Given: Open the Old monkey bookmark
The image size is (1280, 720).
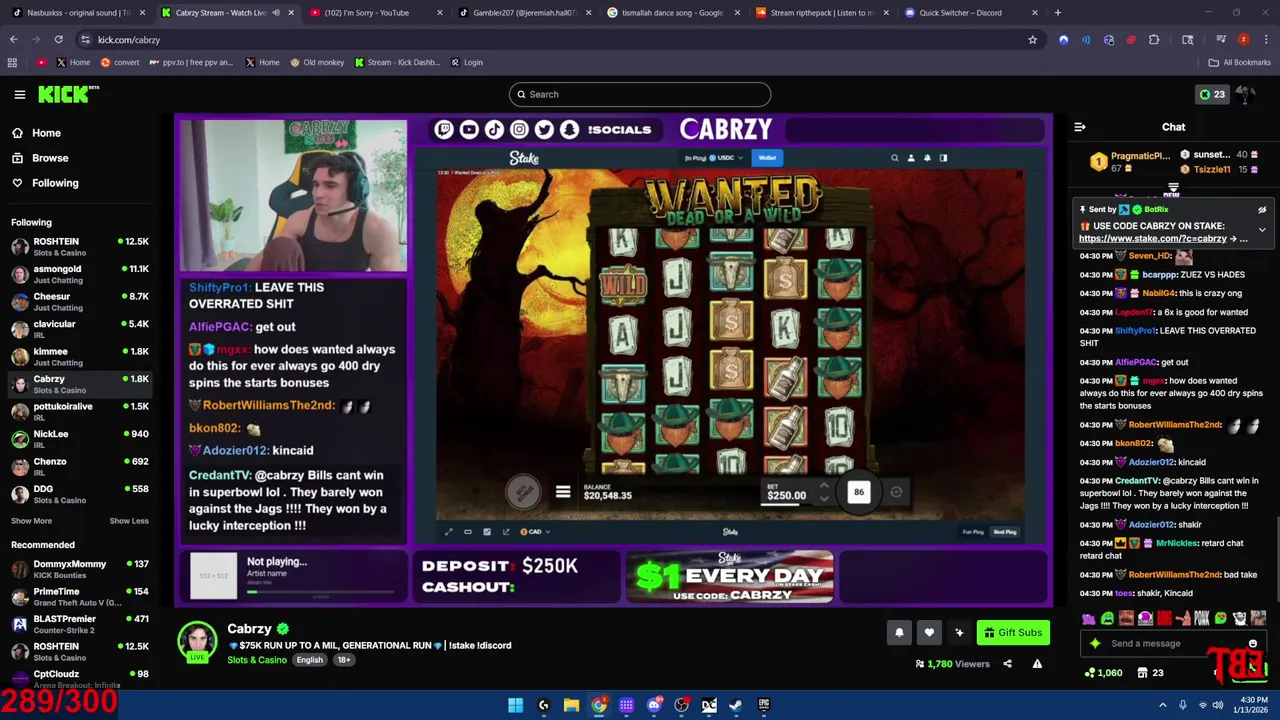Looking at the screenshot, I should click(317, 62).
